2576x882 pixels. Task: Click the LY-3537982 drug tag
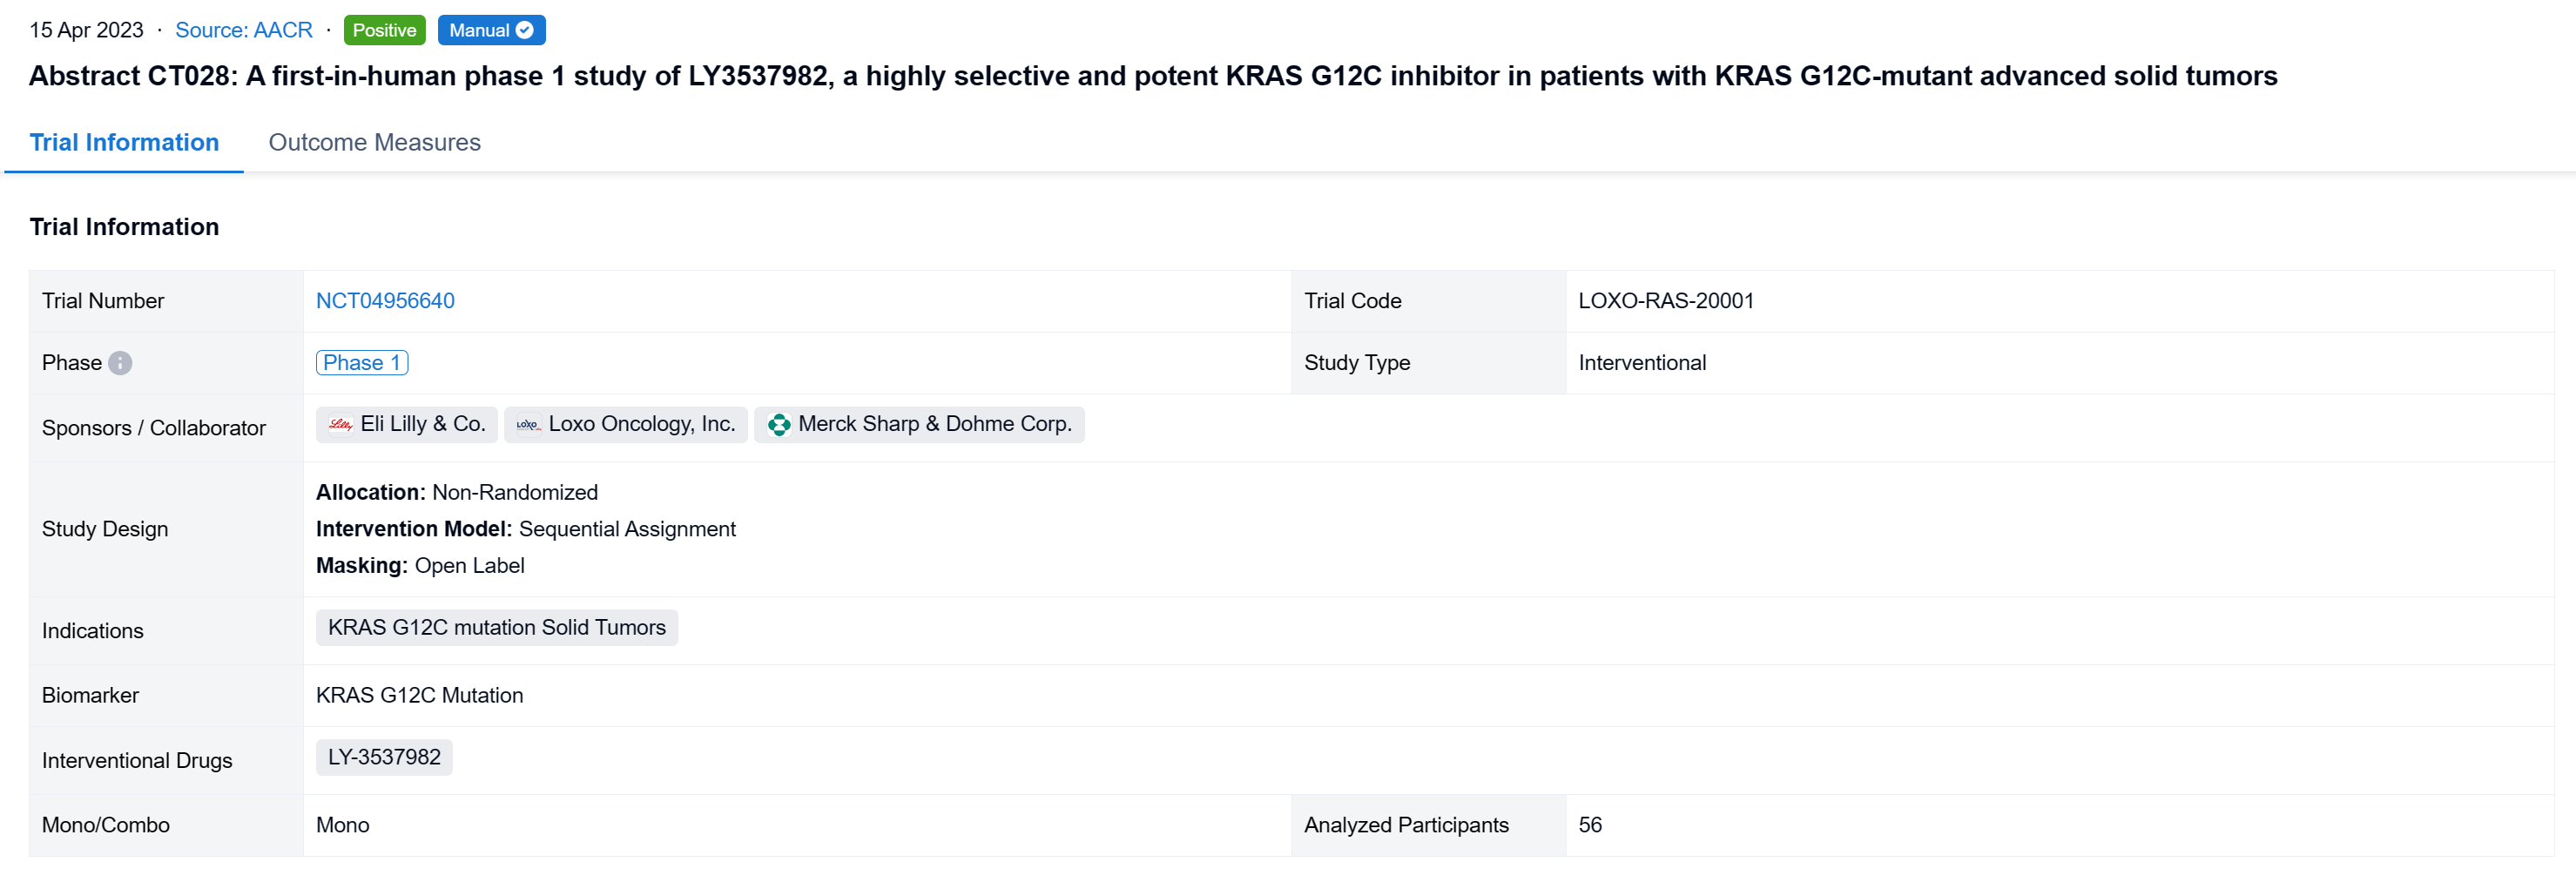coord(384,758)
